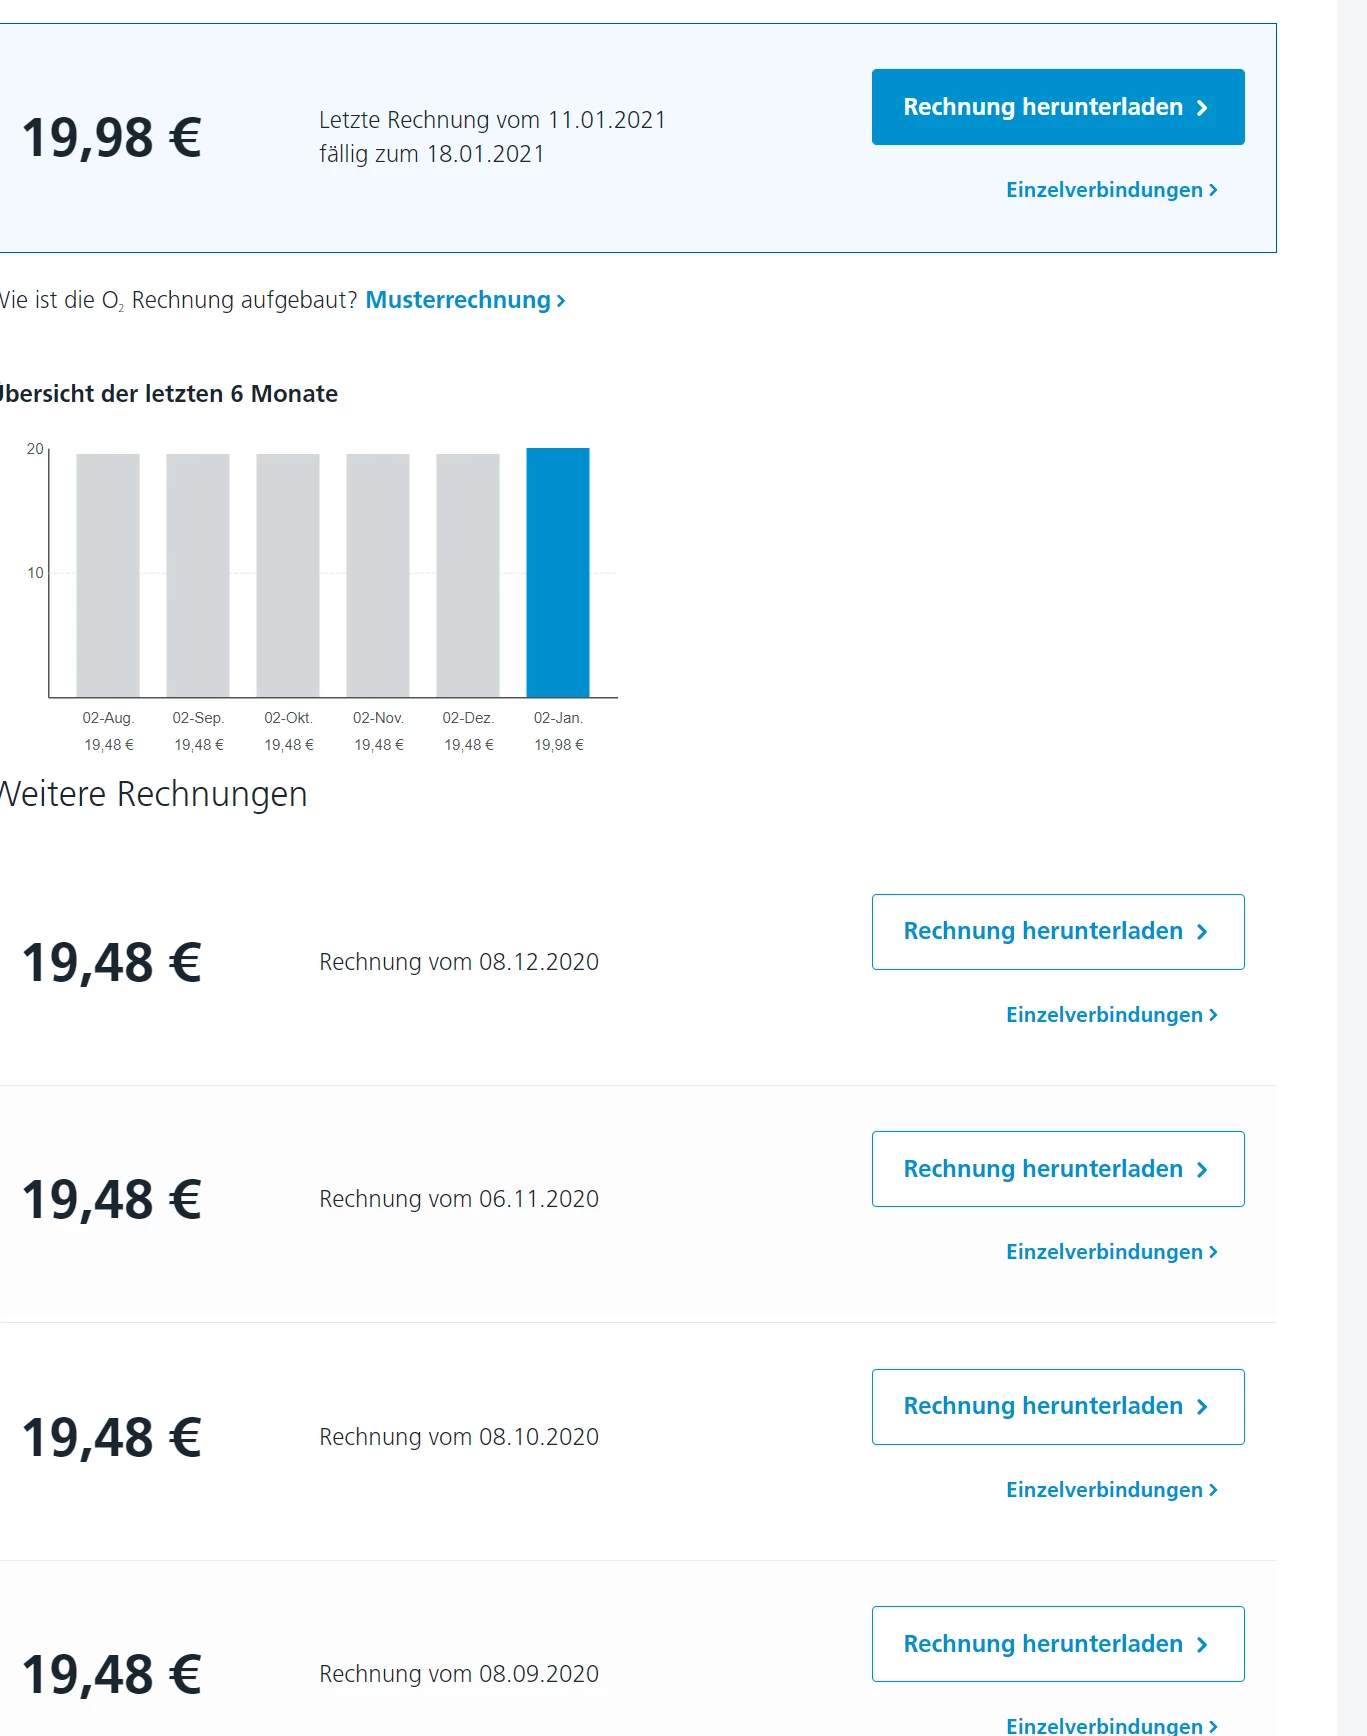View Einzelverbindungen for 08.10.2020 invoice
This screenshot has width=1367, height=1736.
(x=1111, y=1490)
